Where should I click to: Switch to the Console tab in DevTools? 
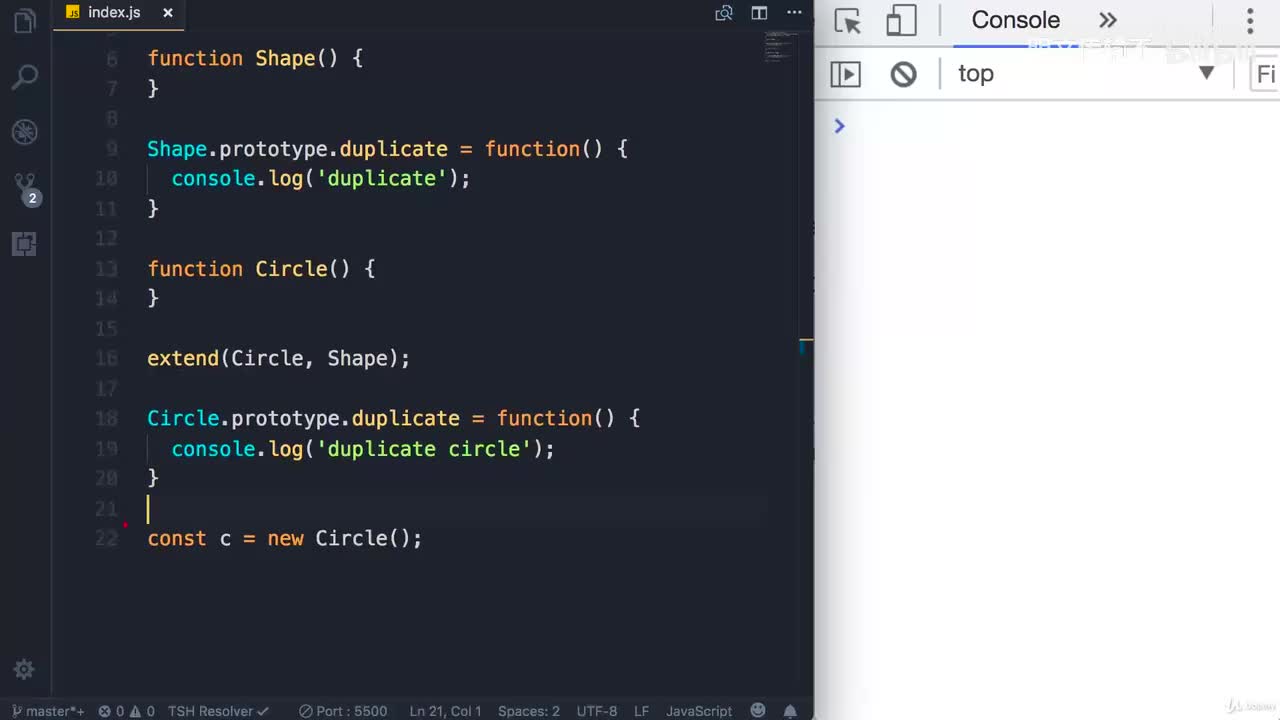pyautogui.click(x=1015, y=21)
